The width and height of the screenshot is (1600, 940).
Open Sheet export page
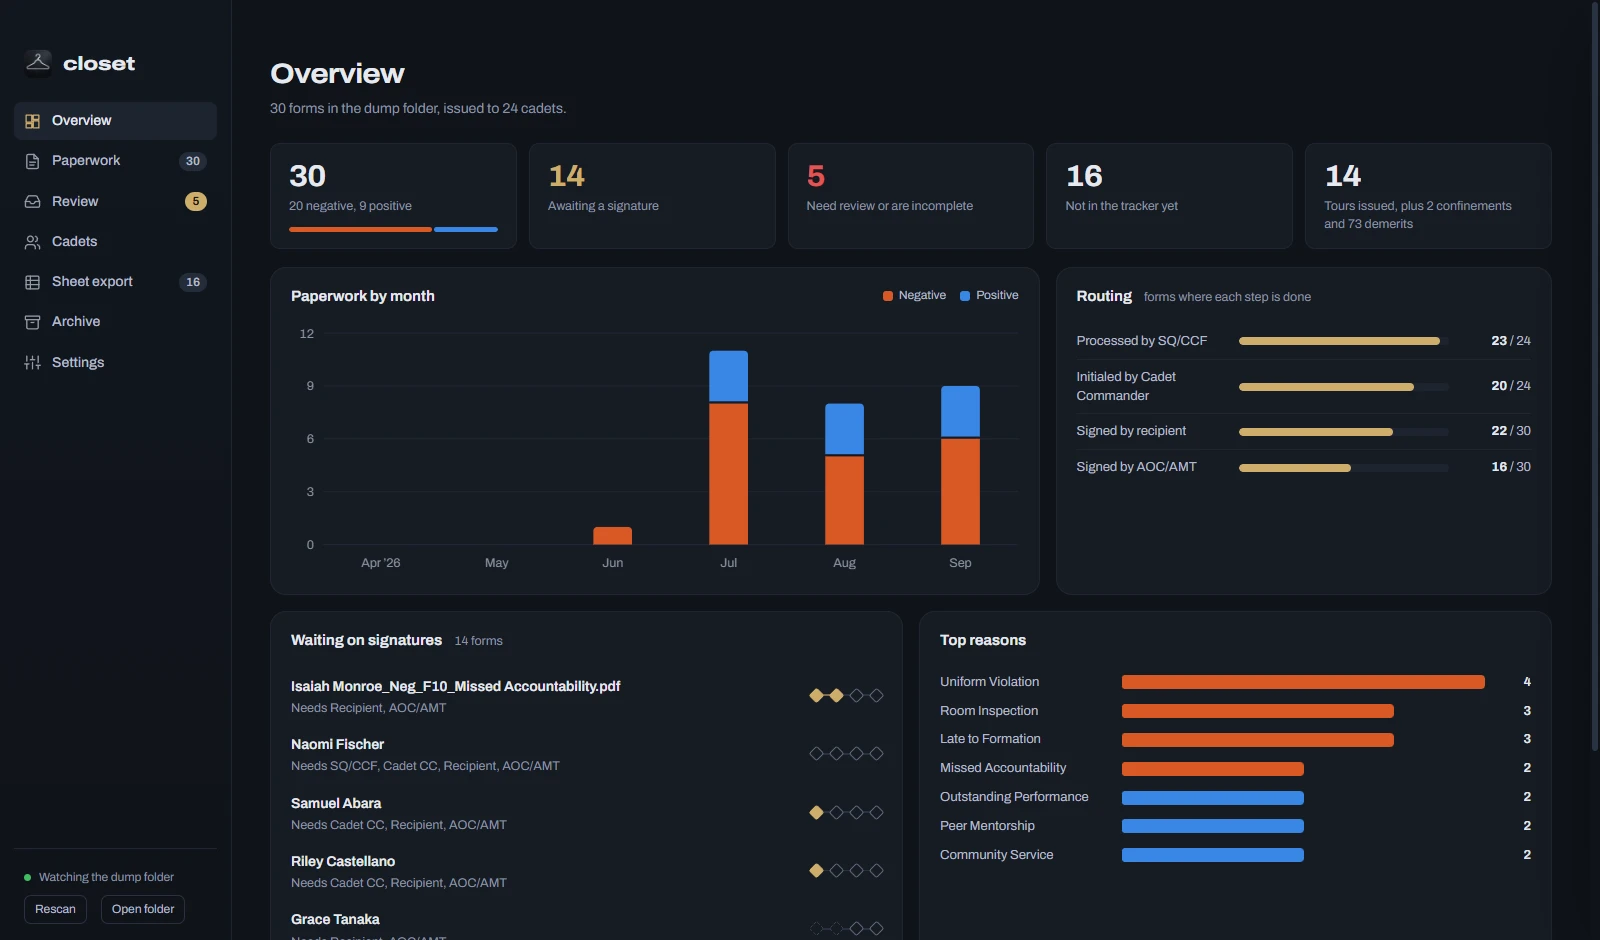click(x=115, y=281)
